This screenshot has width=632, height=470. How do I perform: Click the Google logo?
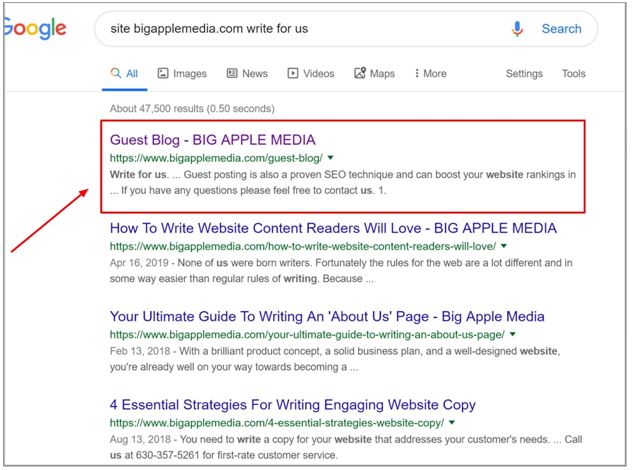tap(34, 30)
